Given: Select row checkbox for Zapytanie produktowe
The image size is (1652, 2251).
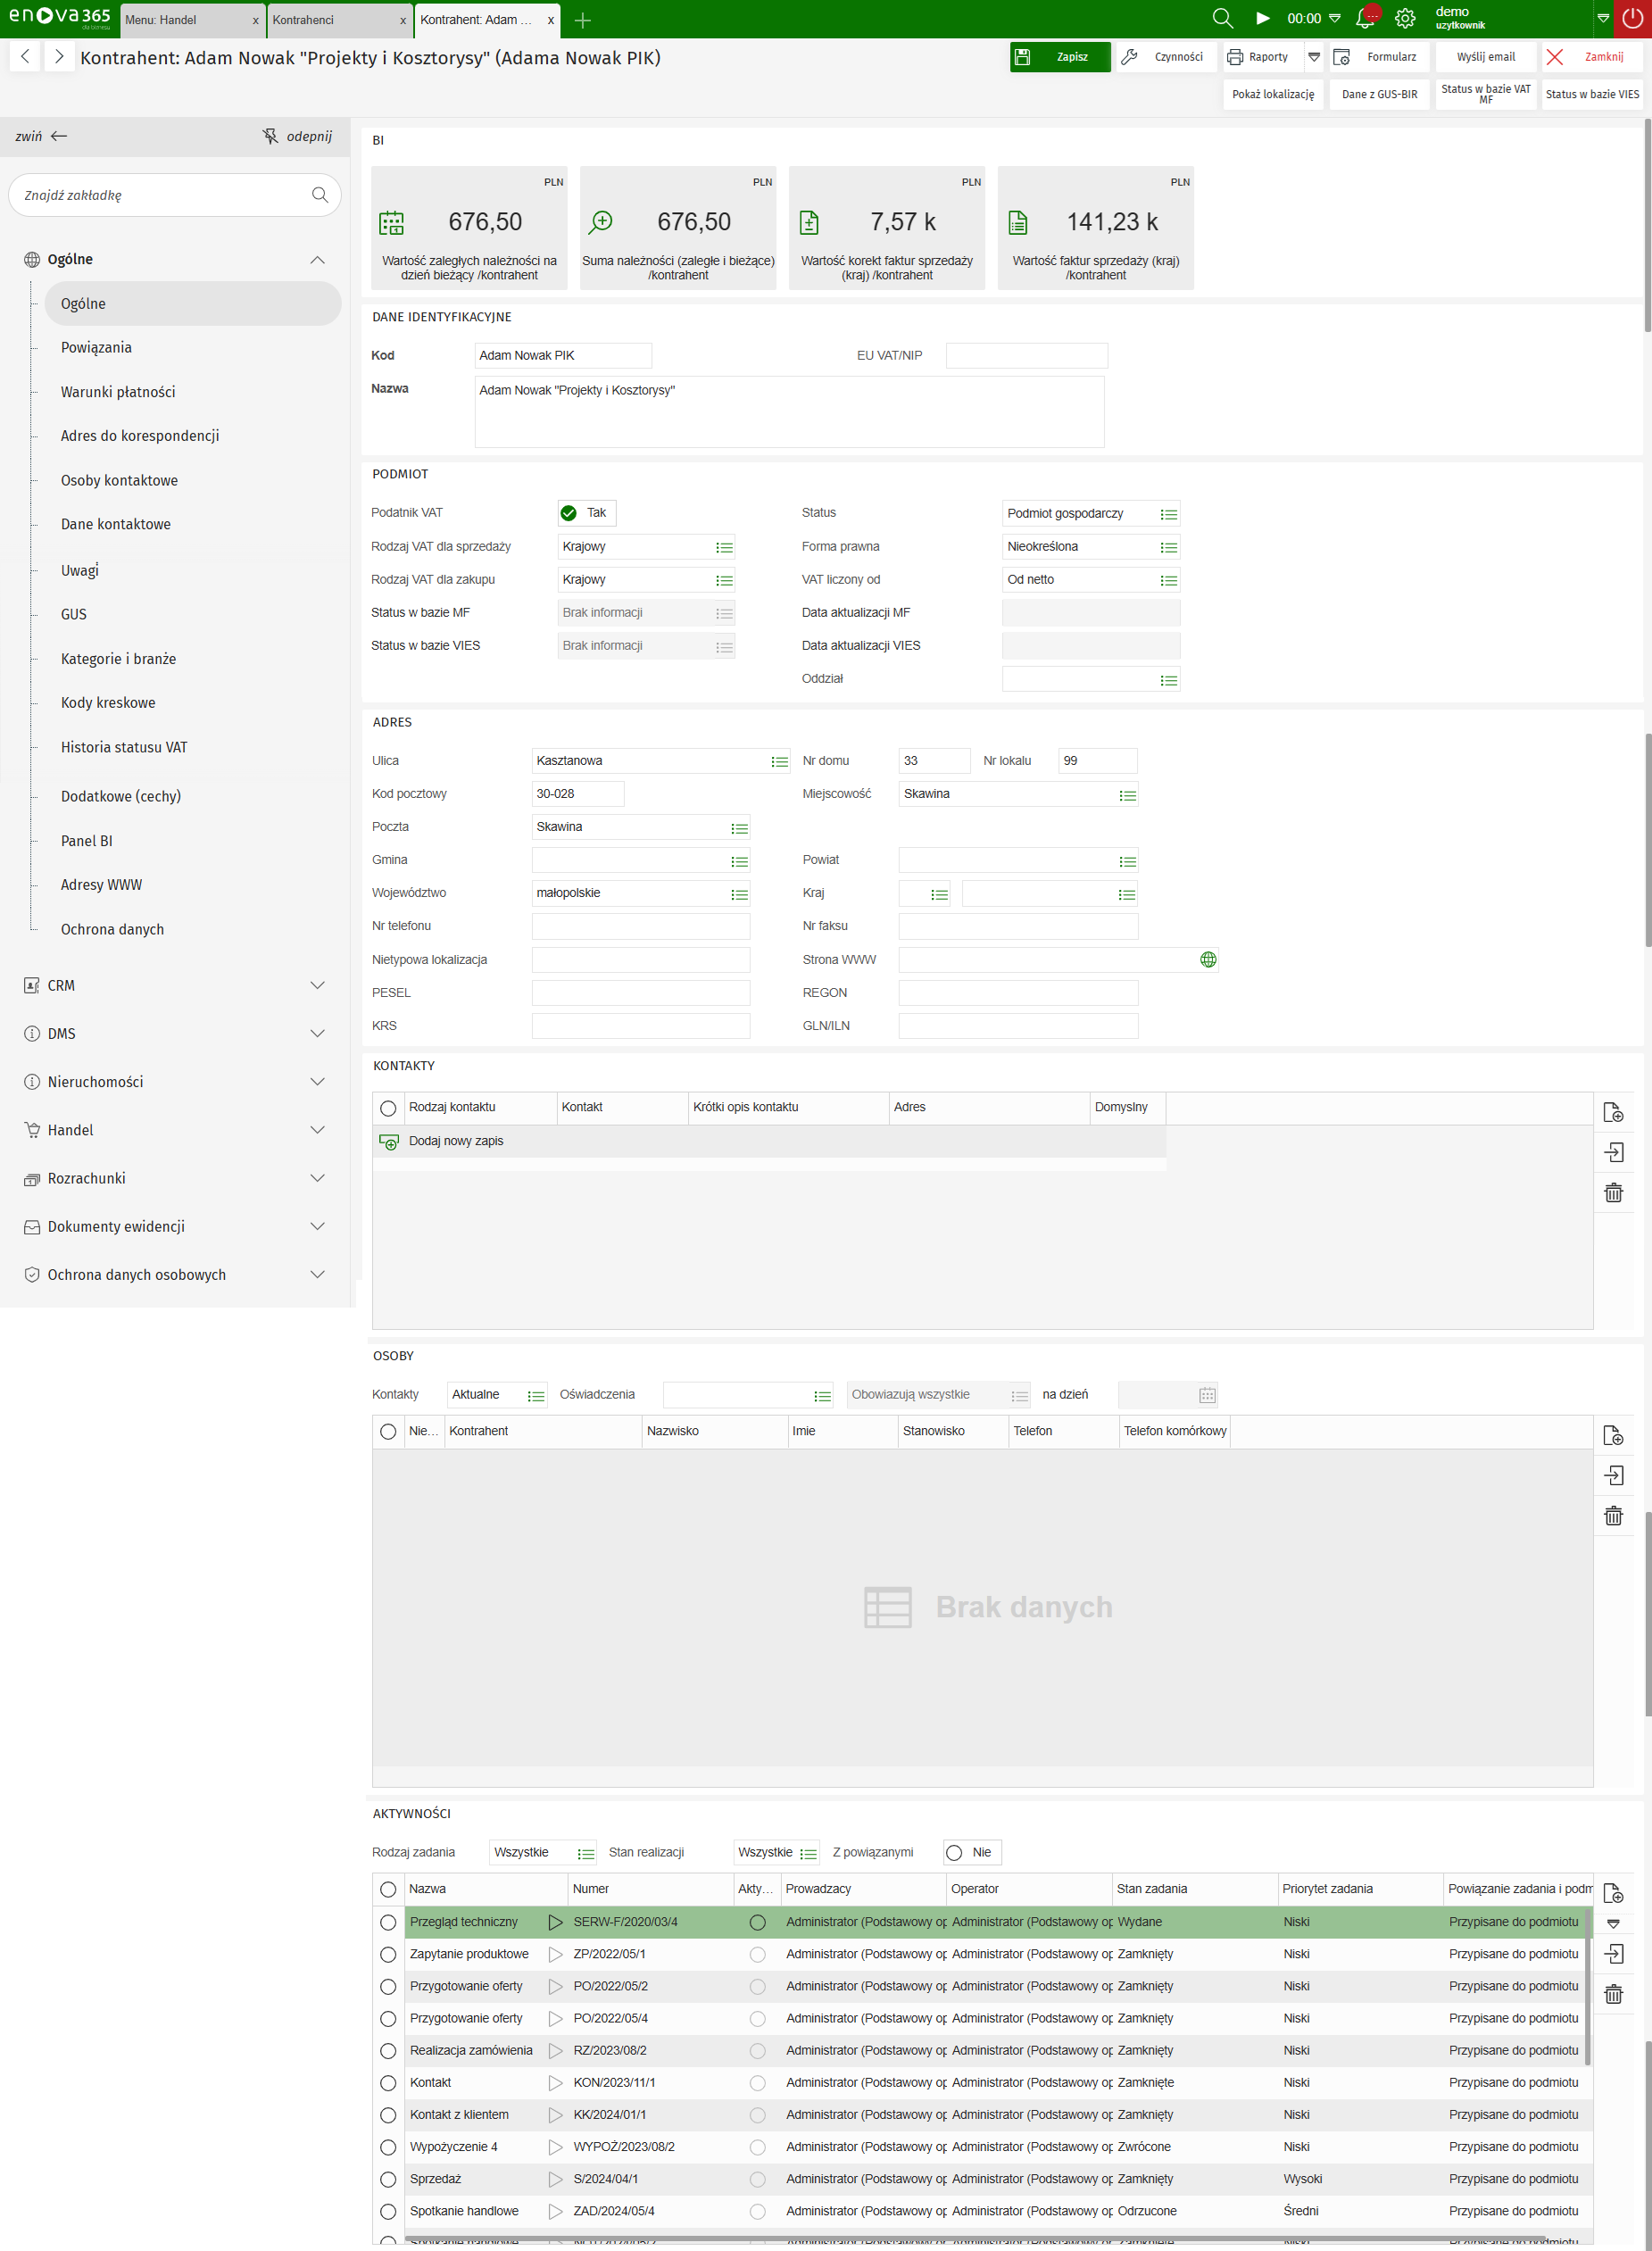Looking at the screenshot, I should click(388, 1955).
